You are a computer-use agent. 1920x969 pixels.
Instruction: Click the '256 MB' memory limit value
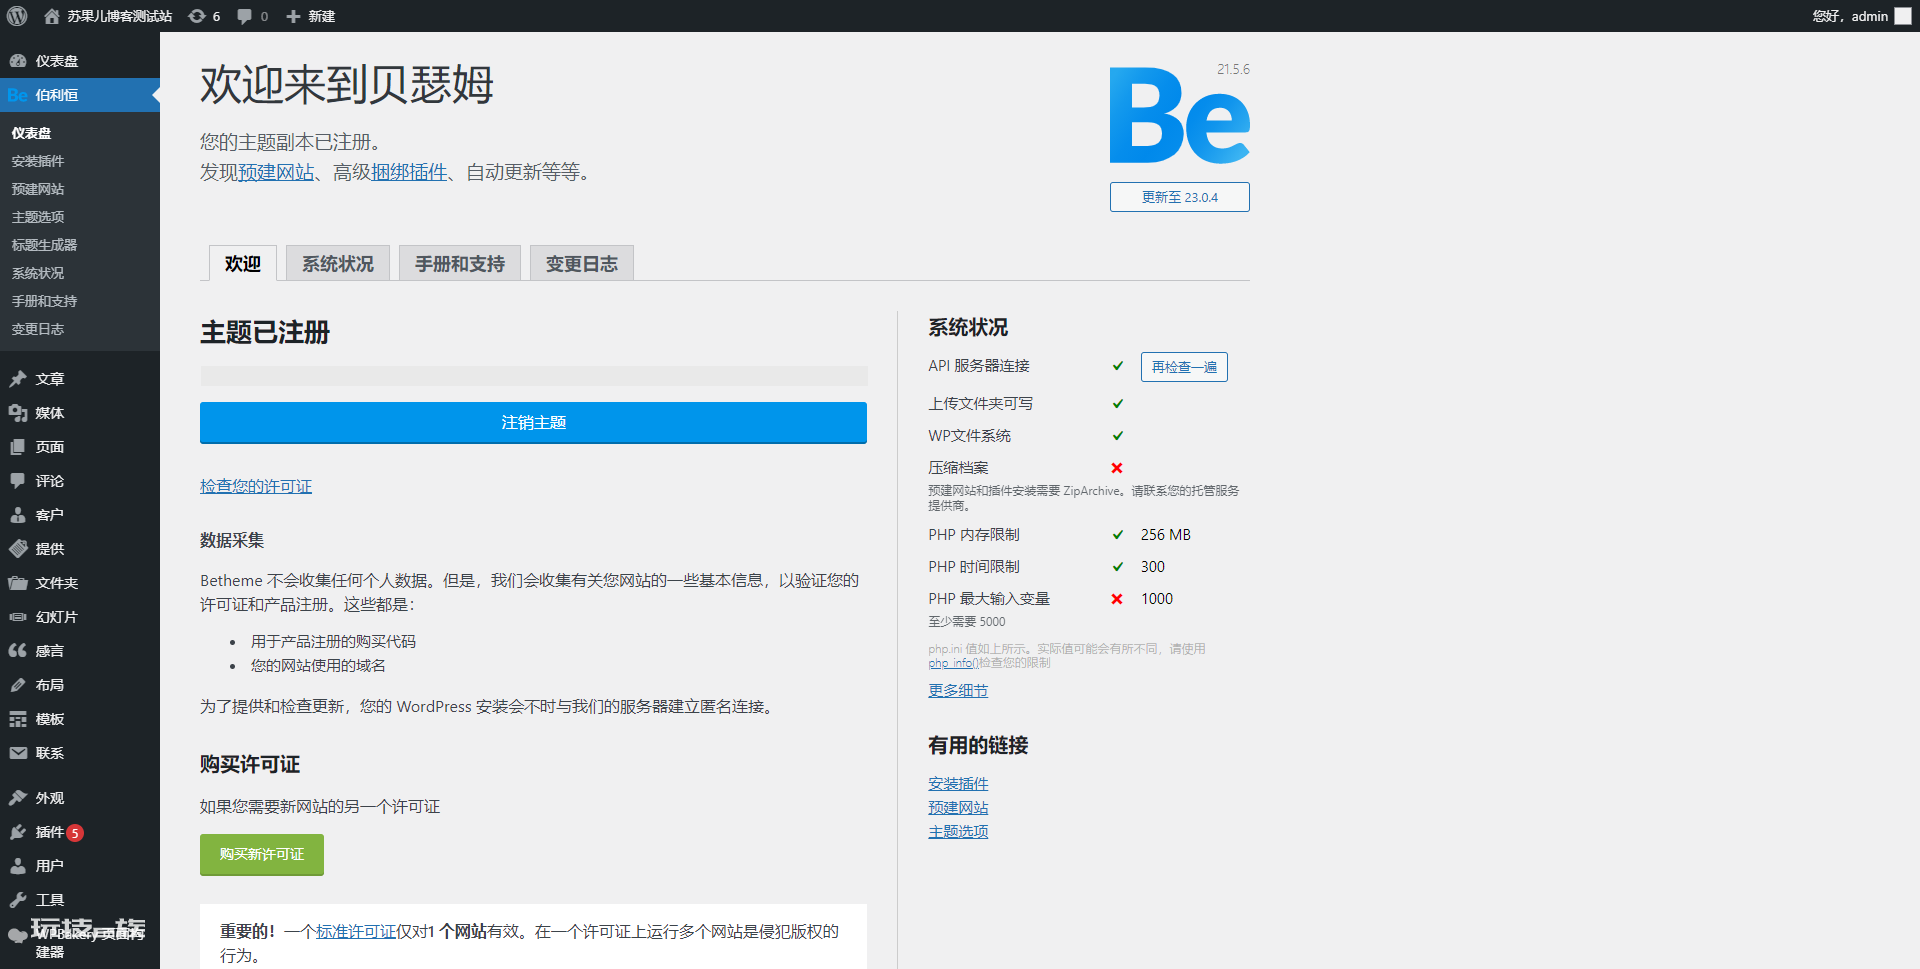coord(1166,535)
